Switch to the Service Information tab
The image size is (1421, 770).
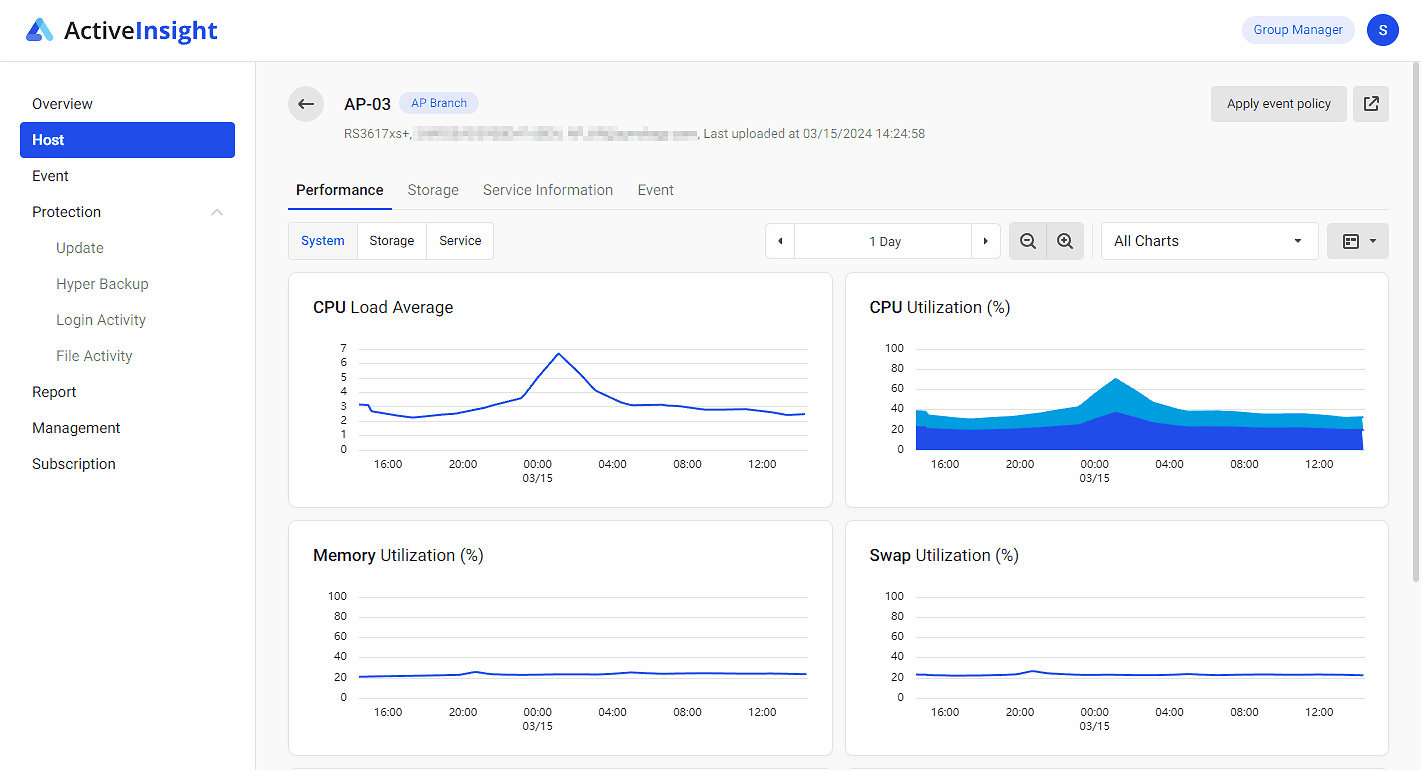[547, 189]
